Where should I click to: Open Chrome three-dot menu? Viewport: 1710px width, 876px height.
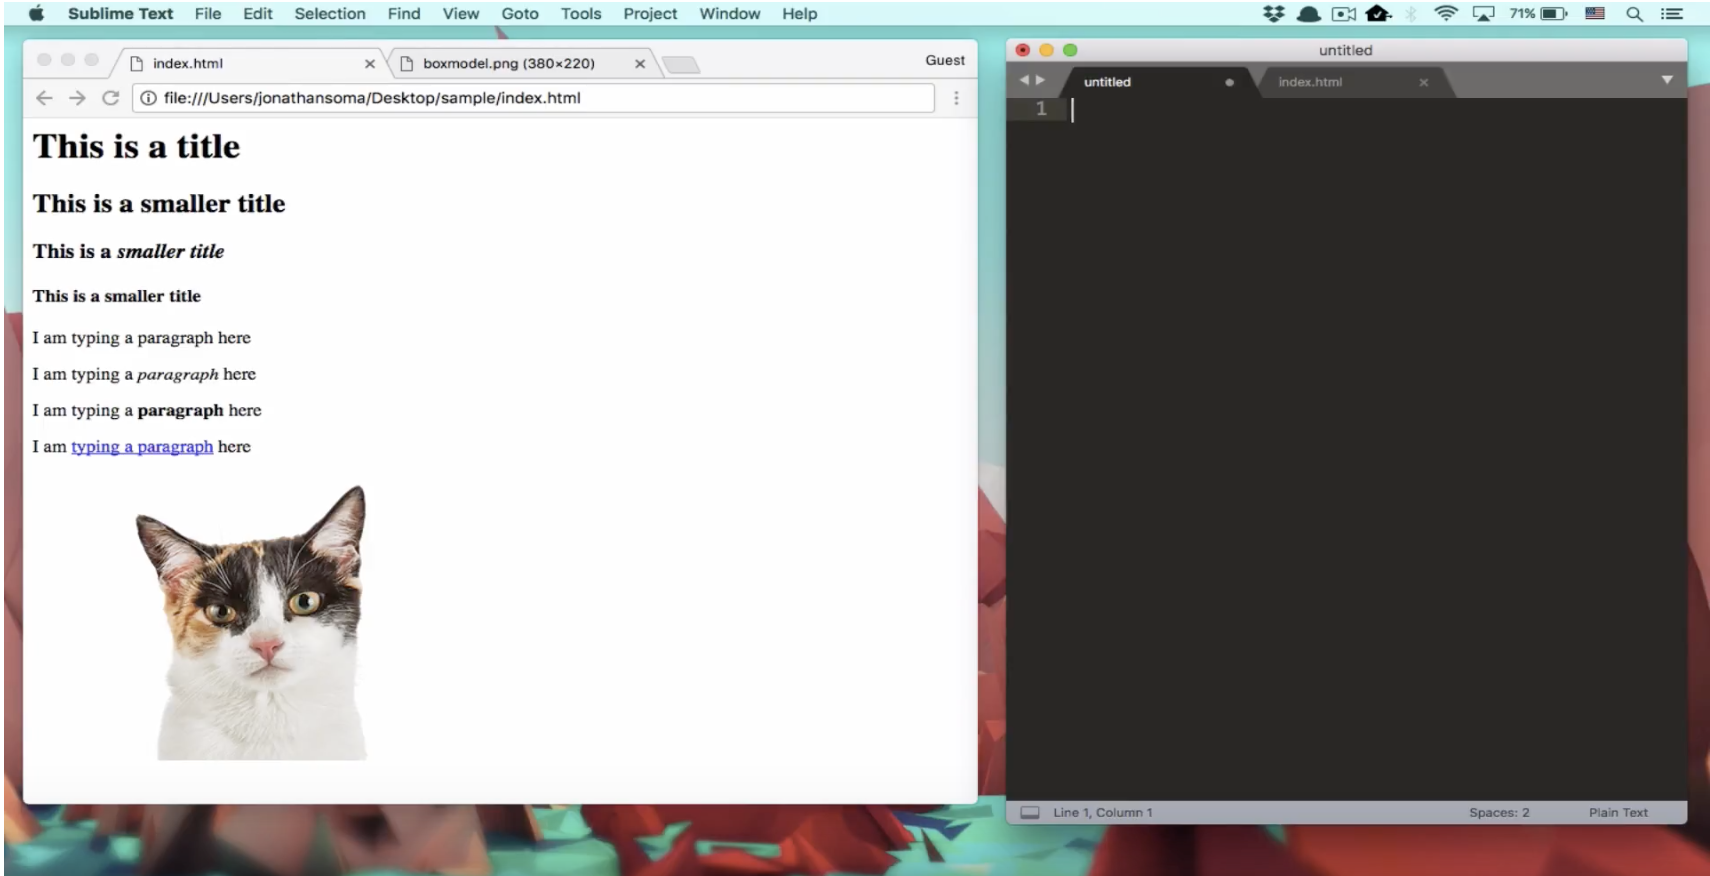click(x=956, y=98)
